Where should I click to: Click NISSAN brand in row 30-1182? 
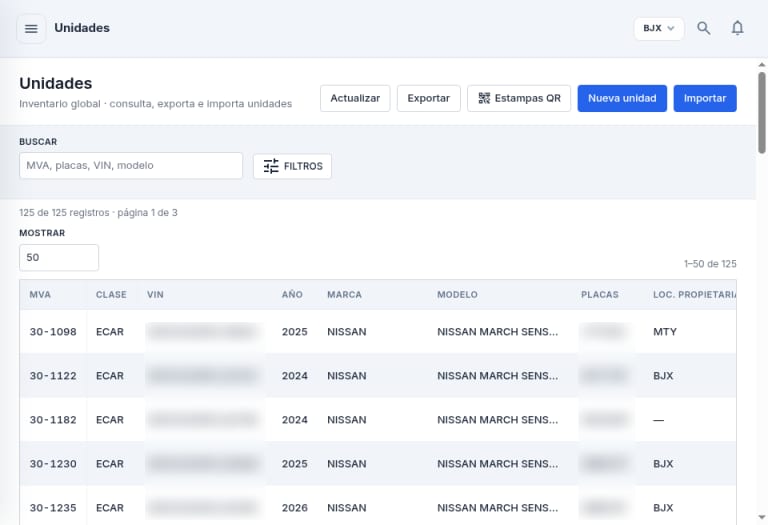click(x=347, y=420)
